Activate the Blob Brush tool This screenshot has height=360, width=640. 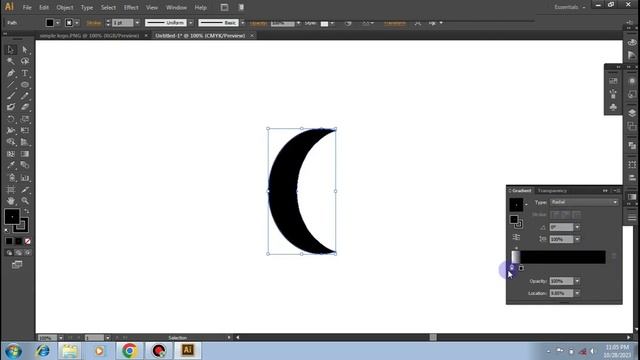[11, 107]
